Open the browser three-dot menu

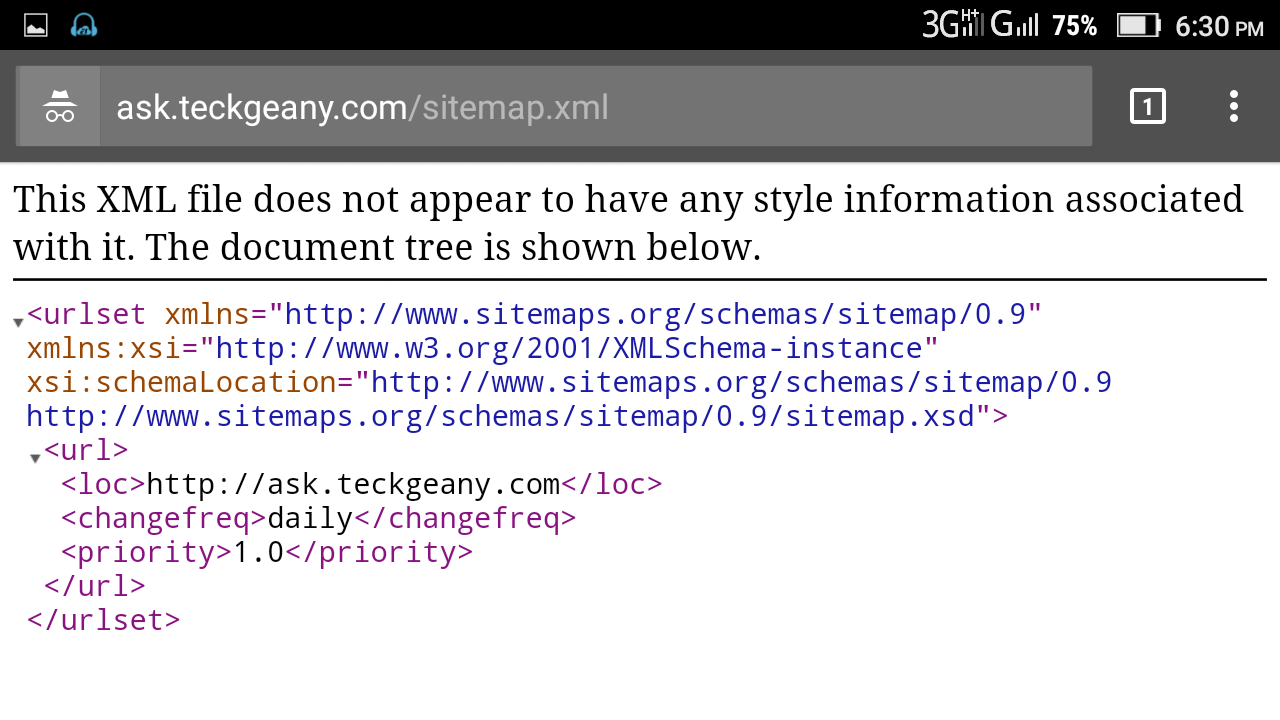pyautogui.click(x=1234, y=106)
